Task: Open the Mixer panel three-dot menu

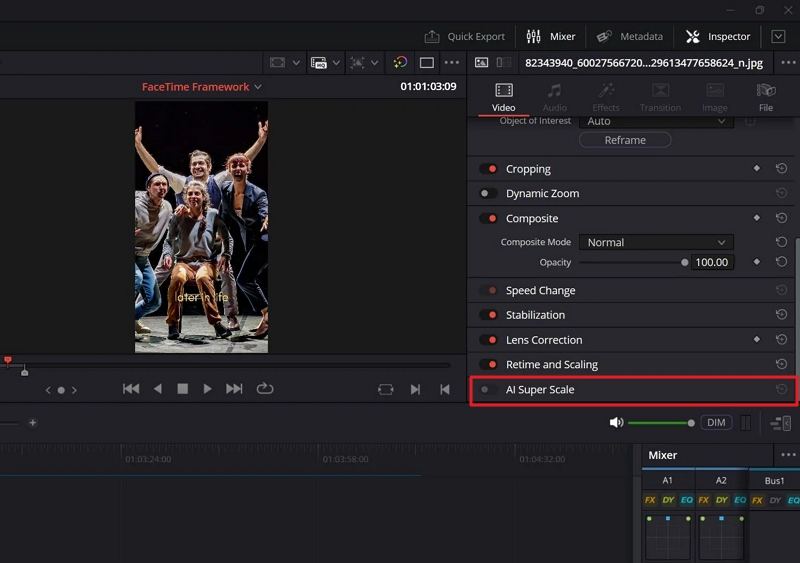Action: coord(788,454)
